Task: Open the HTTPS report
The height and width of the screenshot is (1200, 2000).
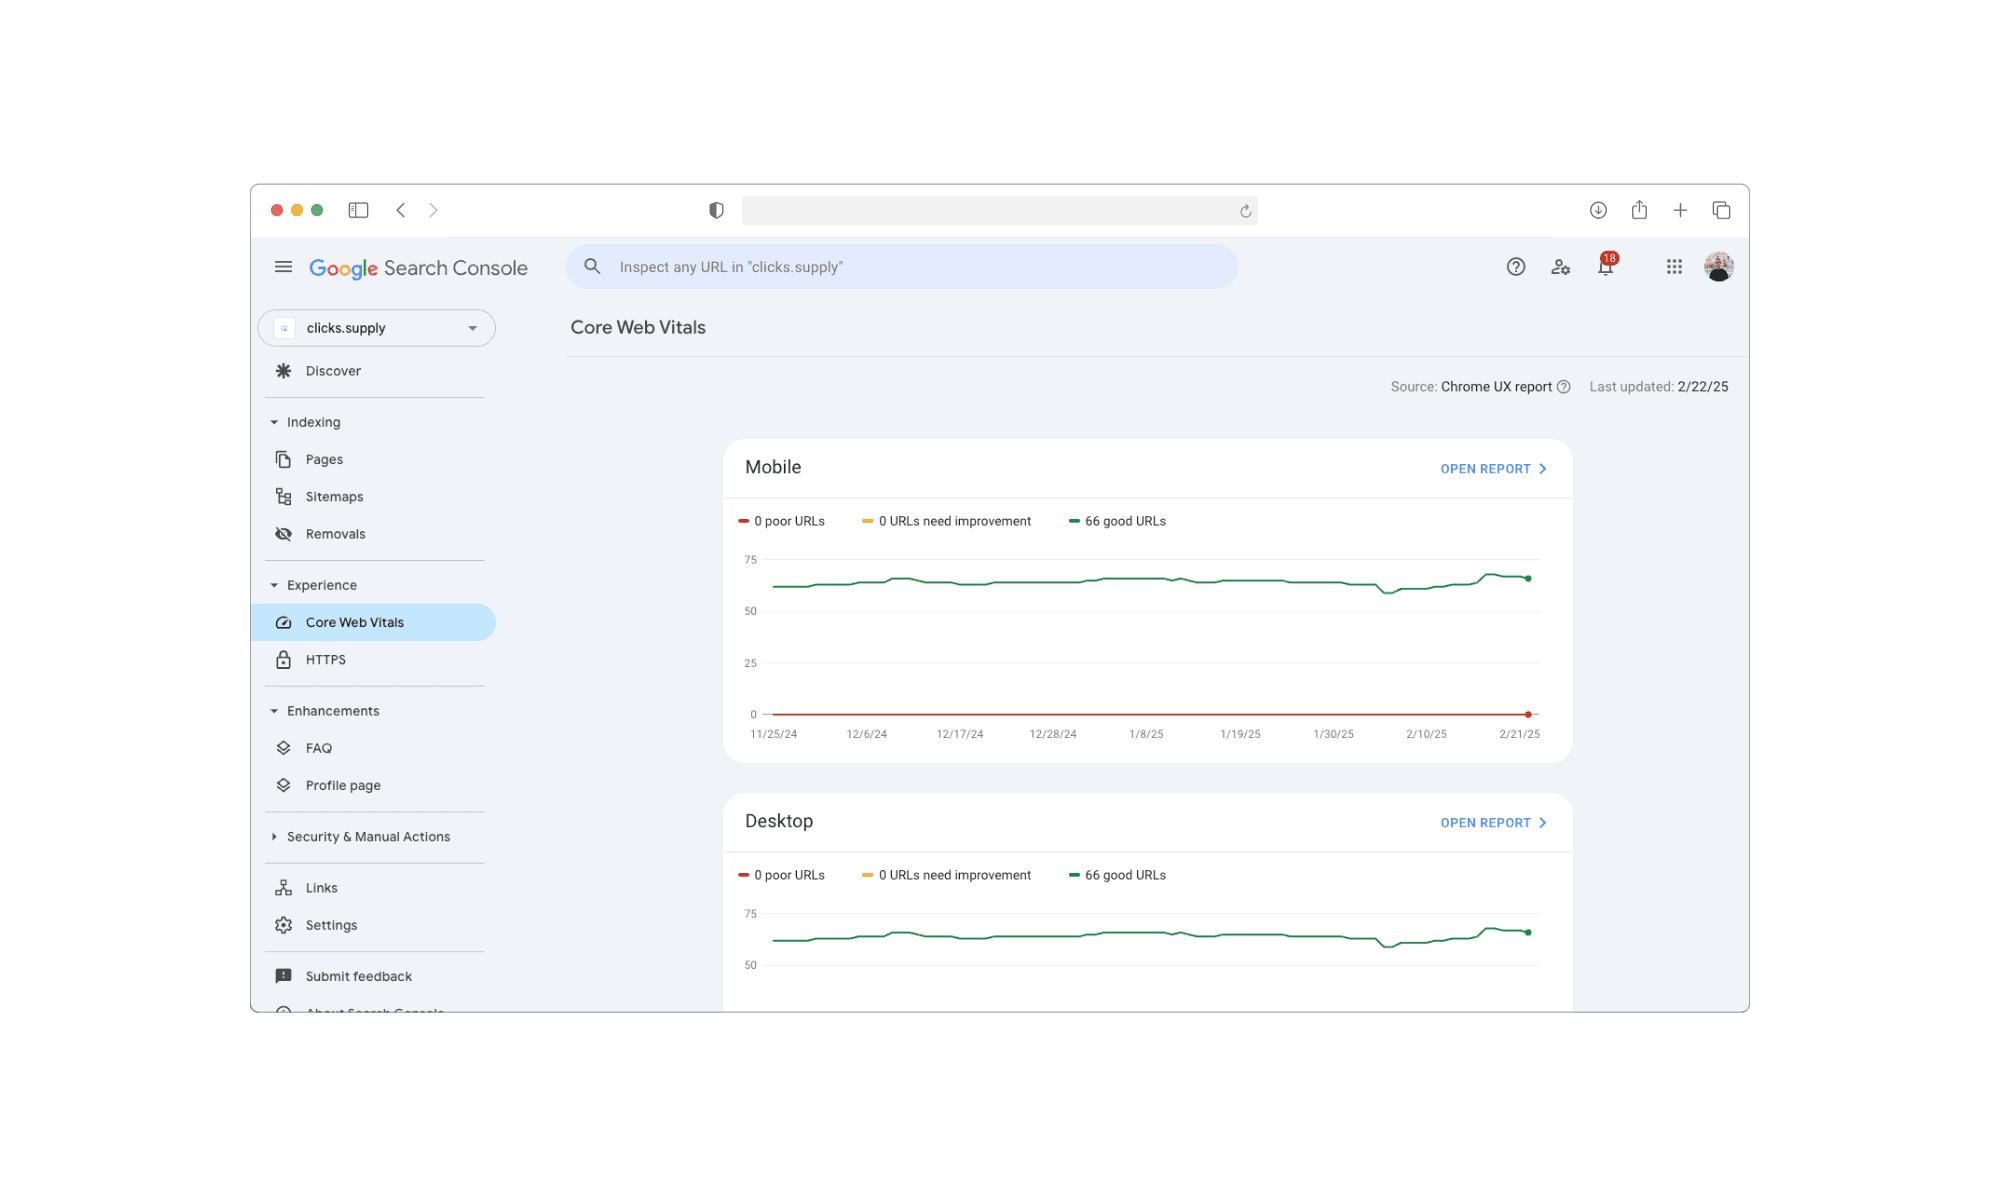Action: (325, 660)
